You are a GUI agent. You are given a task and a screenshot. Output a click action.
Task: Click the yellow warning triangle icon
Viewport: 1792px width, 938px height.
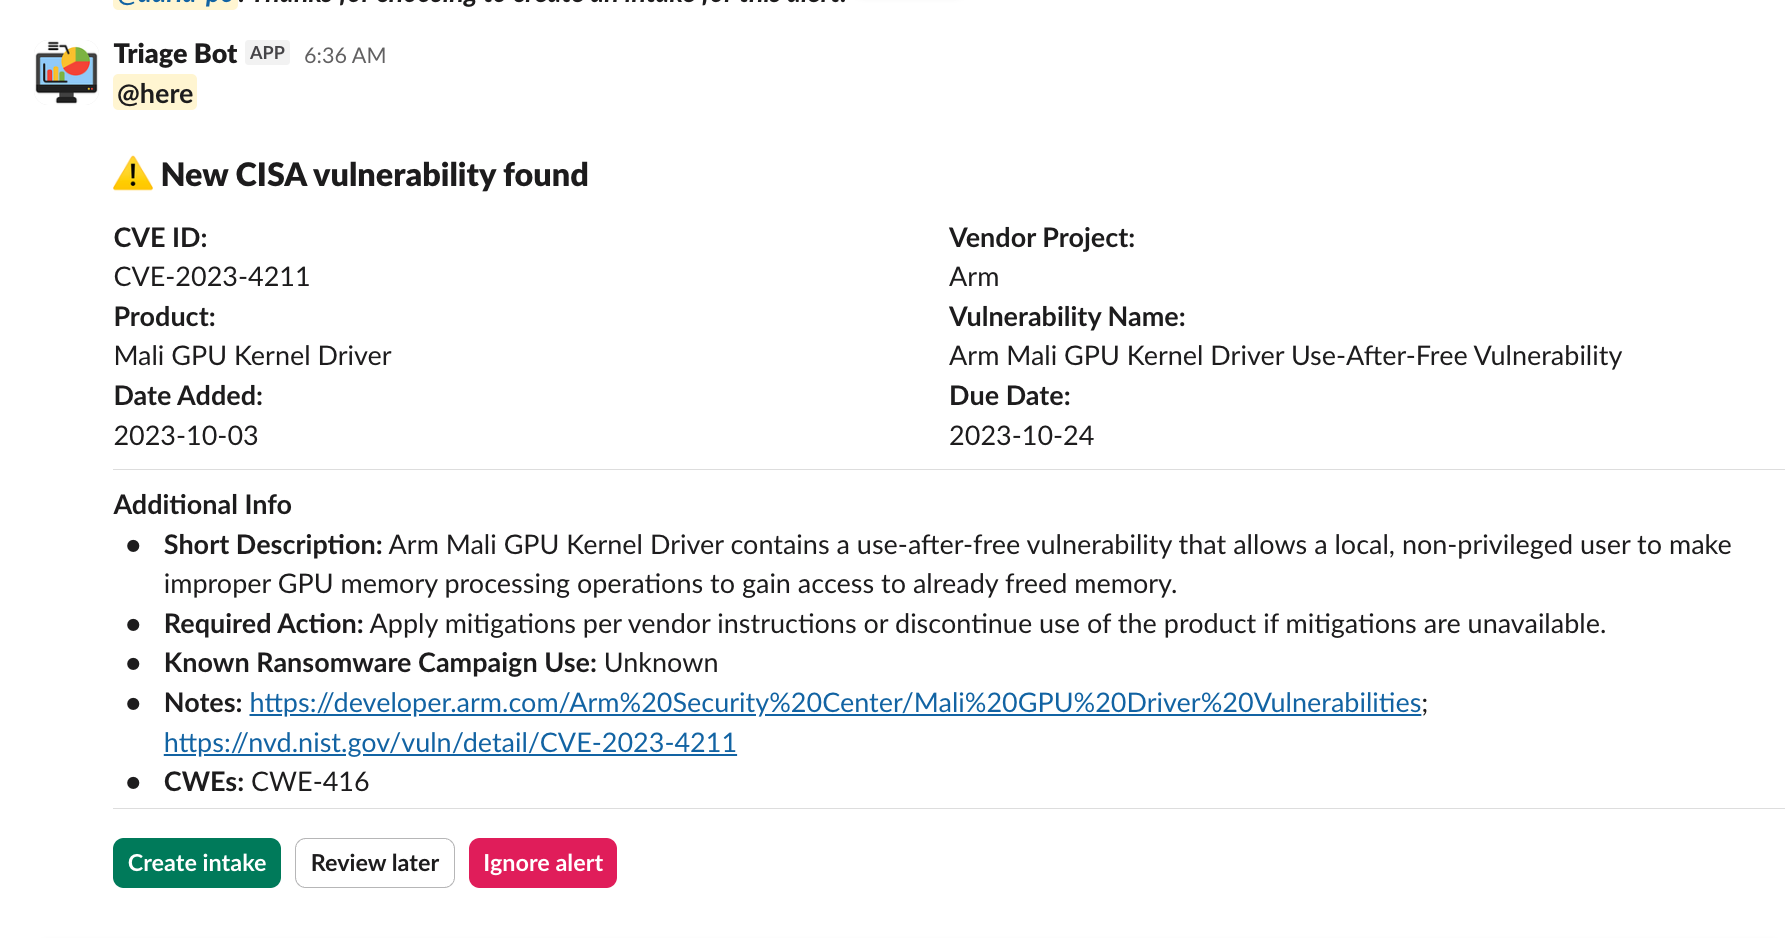pos(132,174)
